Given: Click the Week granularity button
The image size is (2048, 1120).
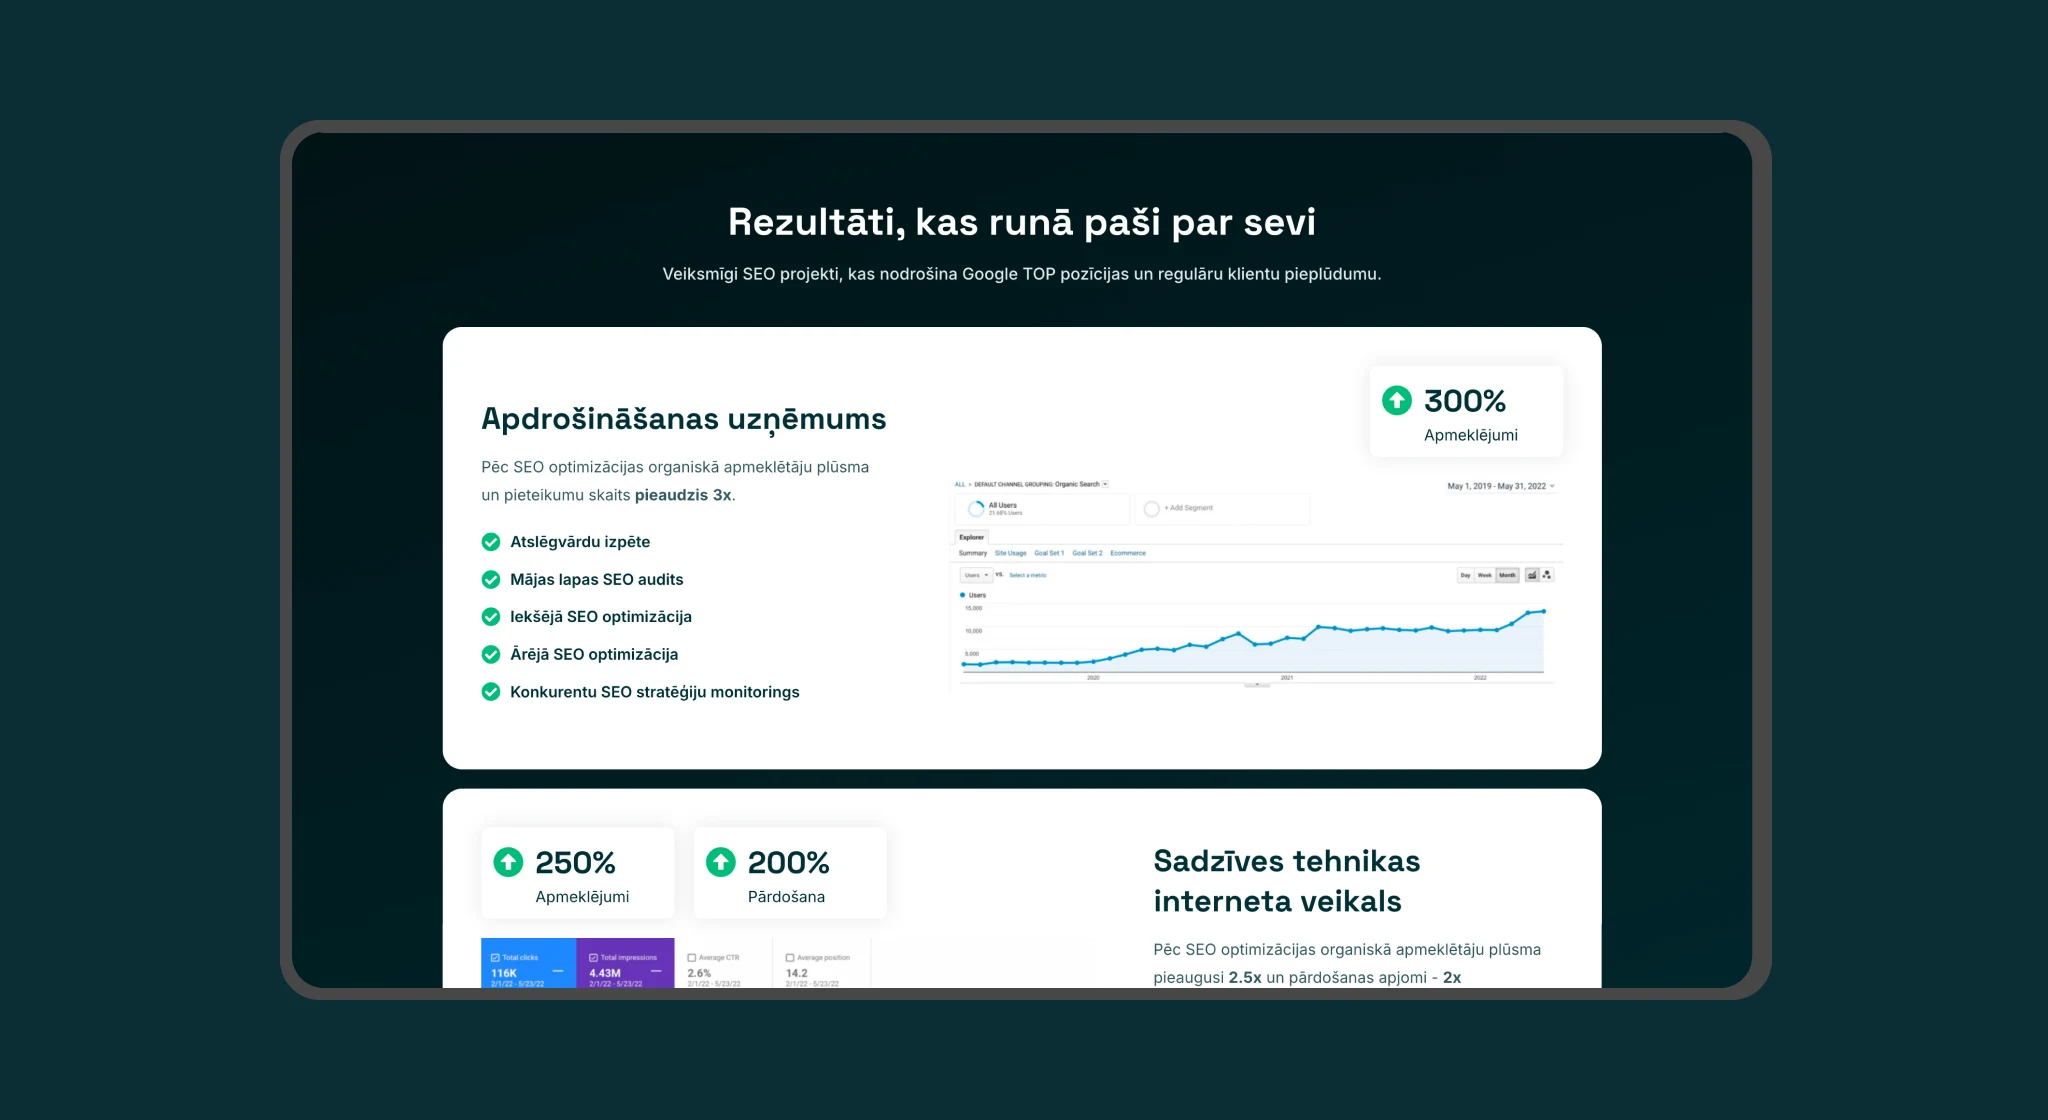Looking at the screenshot, I should pos(1485,575).
